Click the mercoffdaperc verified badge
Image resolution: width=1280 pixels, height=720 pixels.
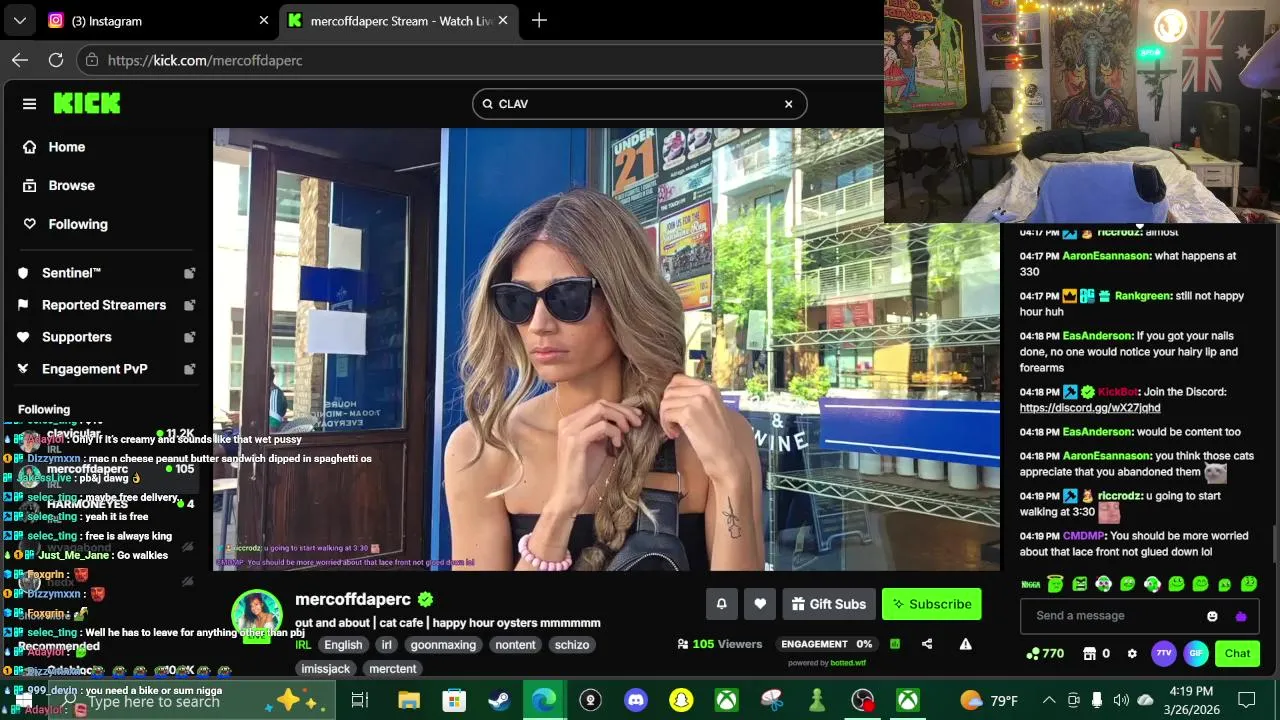point(425,599)
